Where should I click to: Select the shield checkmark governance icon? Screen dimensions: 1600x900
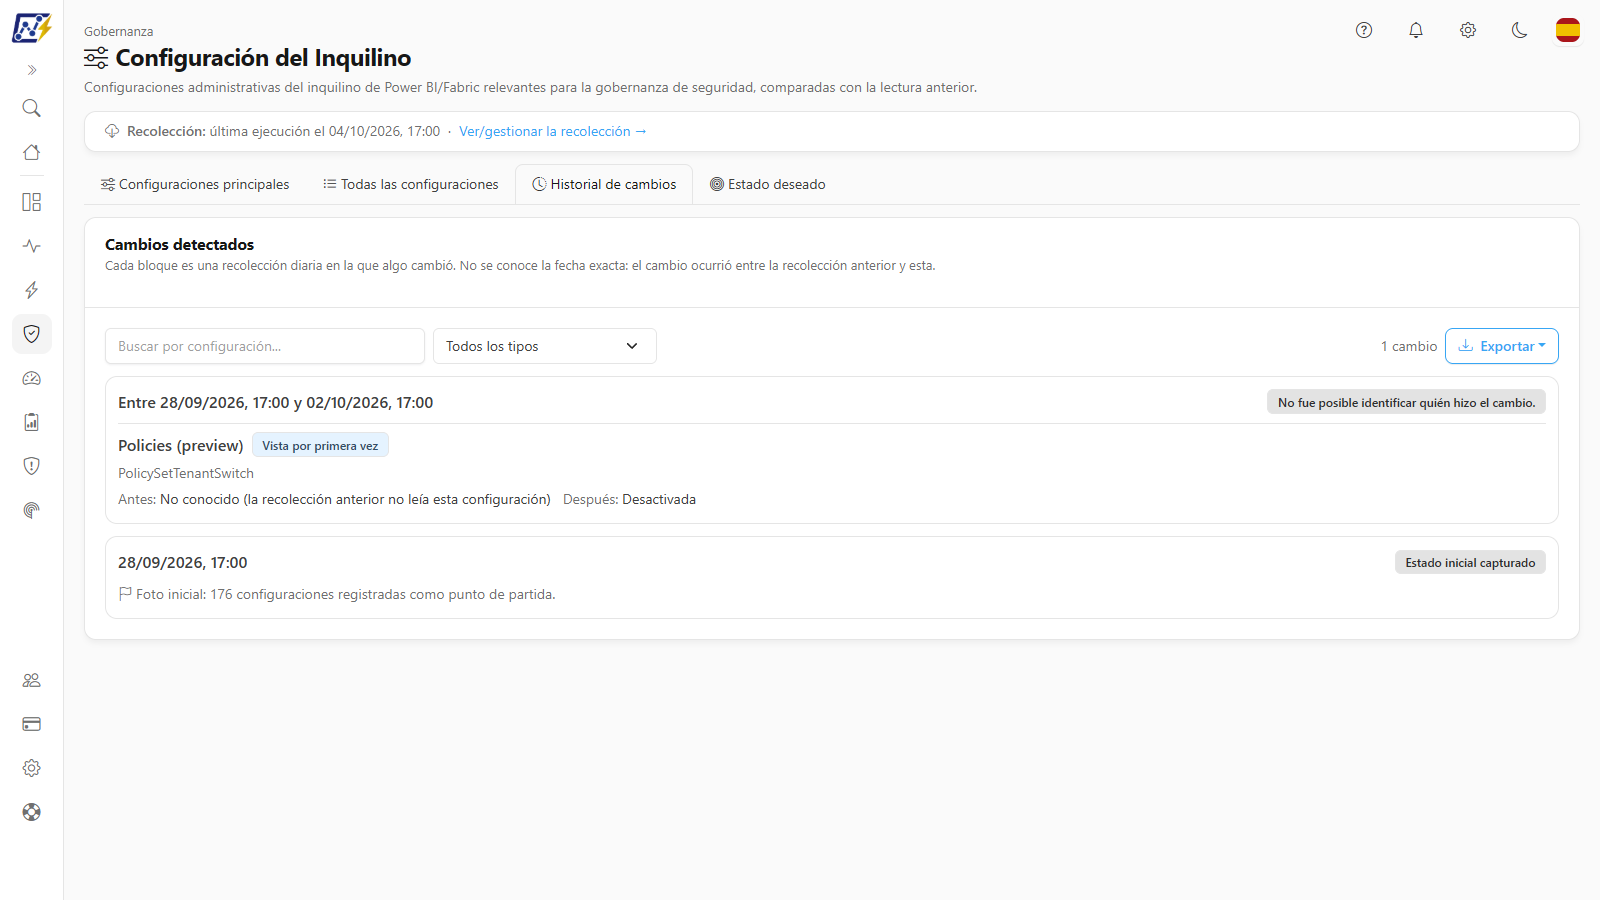tap(32, 334)
